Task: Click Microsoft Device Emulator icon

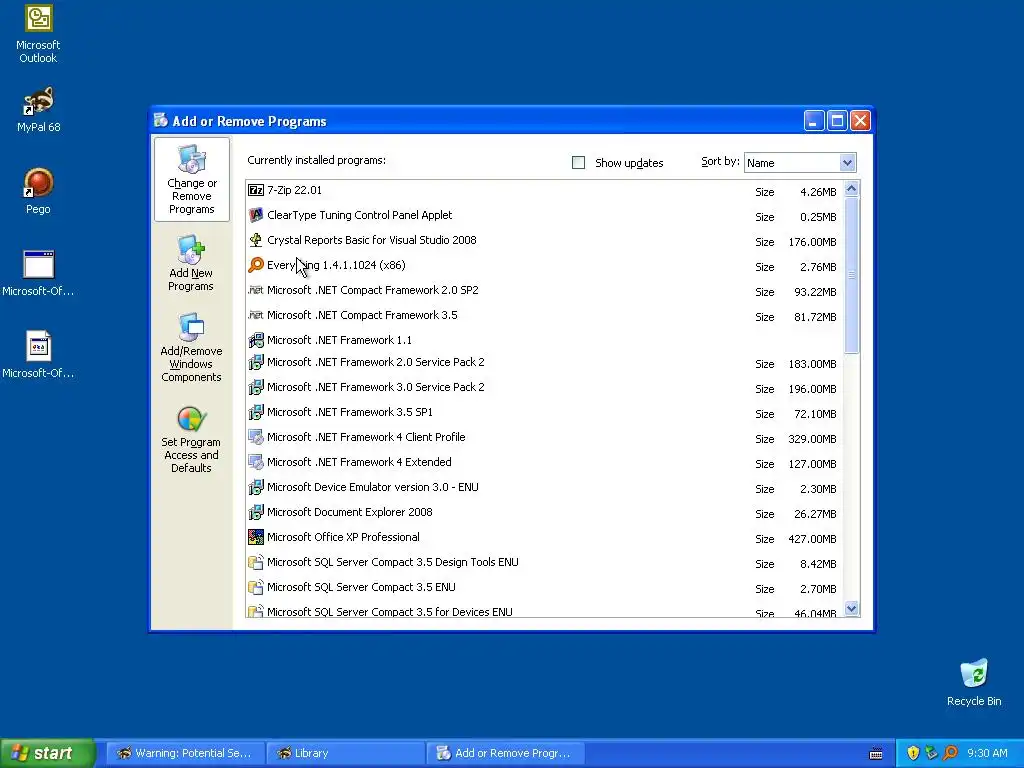Action: [x=256, y=487]
